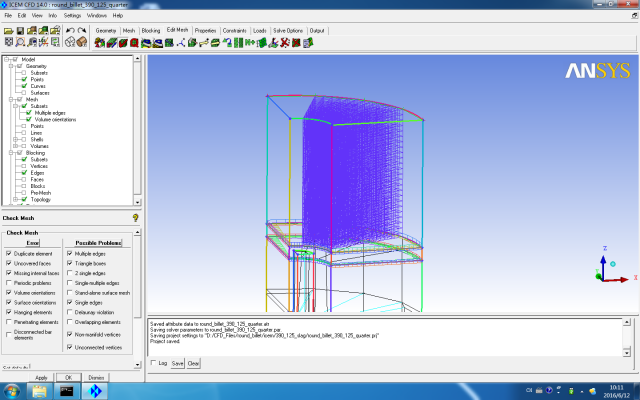Click the Redo arrow icon
The width and height of the screenshot is (640, 400).
coord(81,30)
